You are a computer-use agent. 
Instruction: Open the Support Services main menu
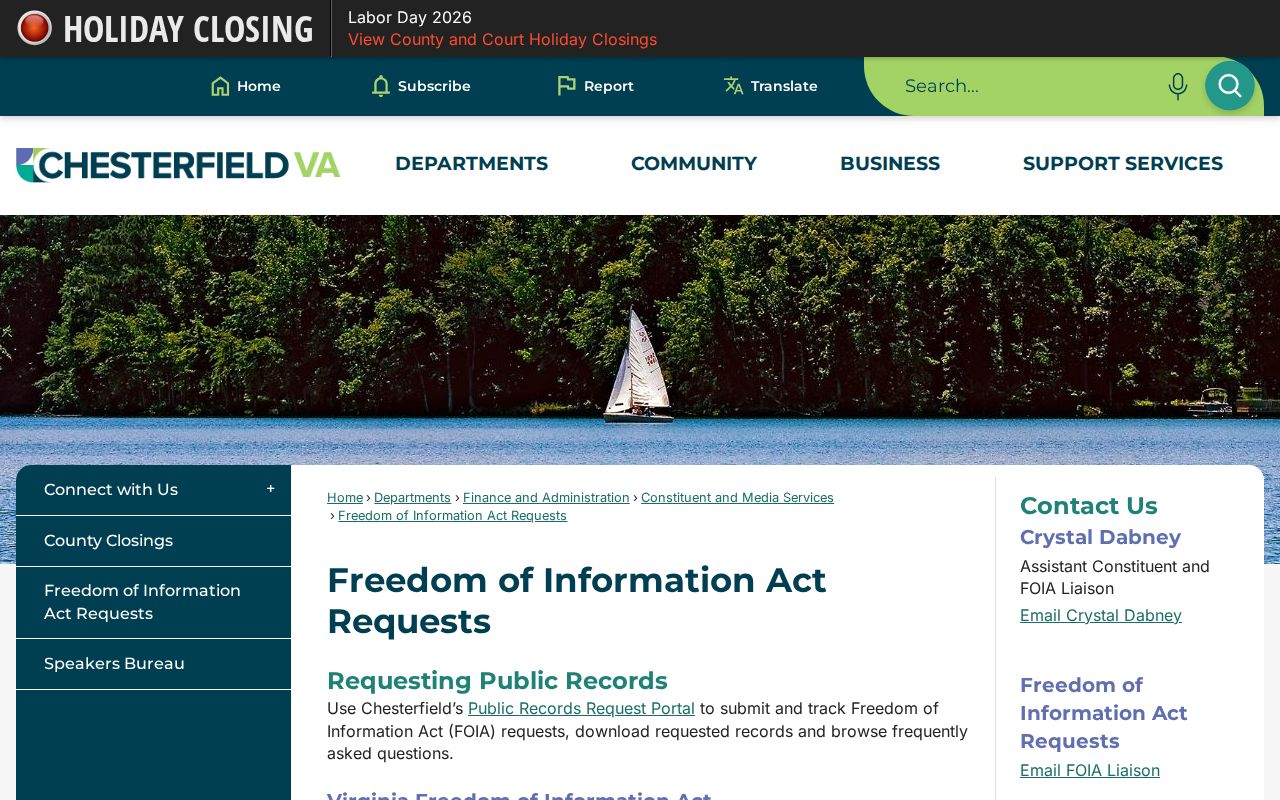tap(1123, 164)
